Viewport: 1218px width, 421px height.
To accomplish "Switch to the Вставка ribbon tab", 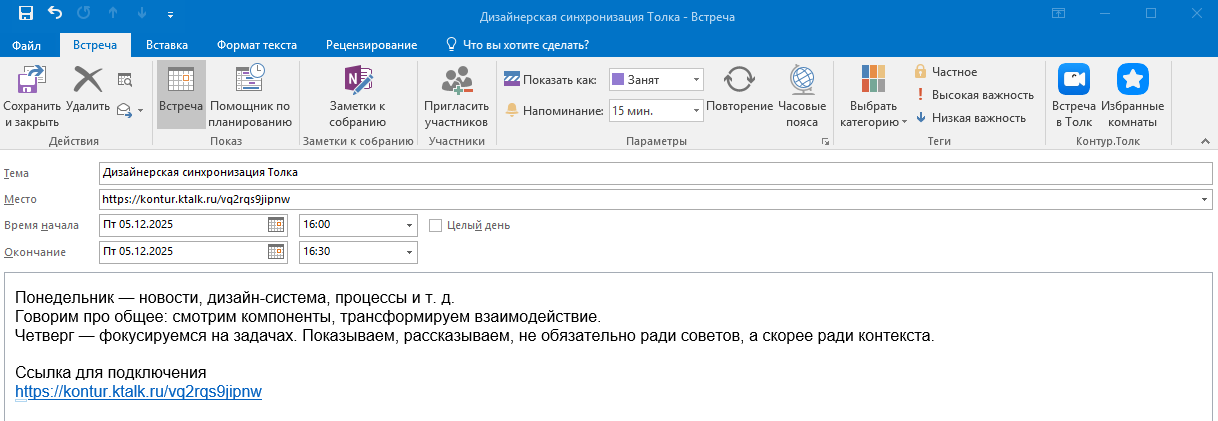I will pyautogui.click(x=167, y=45).
